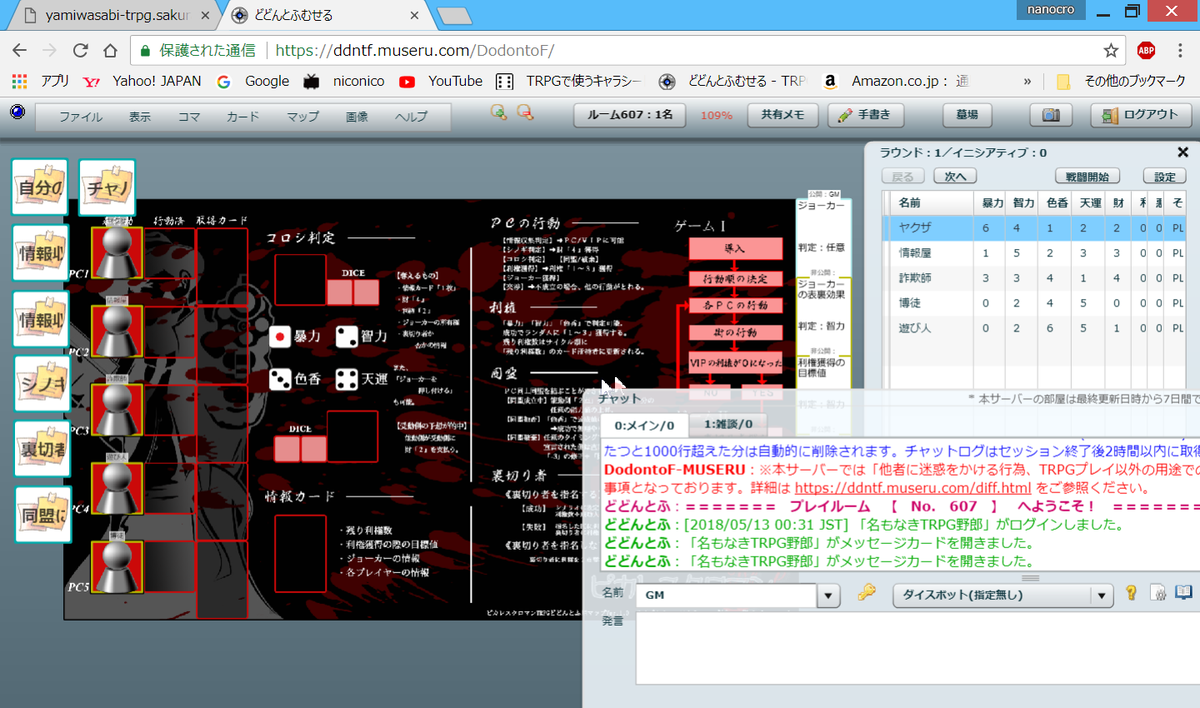
Task: Open the ヘルプ menu
Action: (410, 117)
